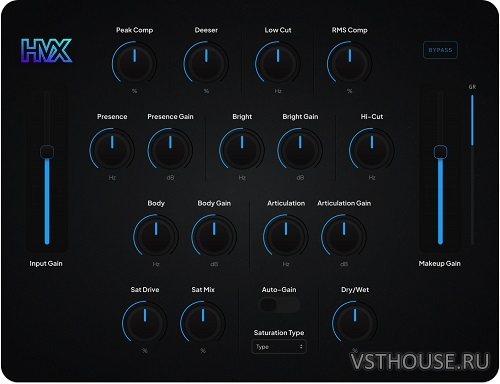Click the Hi-Cut knob
Screen dimensions: 500x384
(x=372, y=149)
